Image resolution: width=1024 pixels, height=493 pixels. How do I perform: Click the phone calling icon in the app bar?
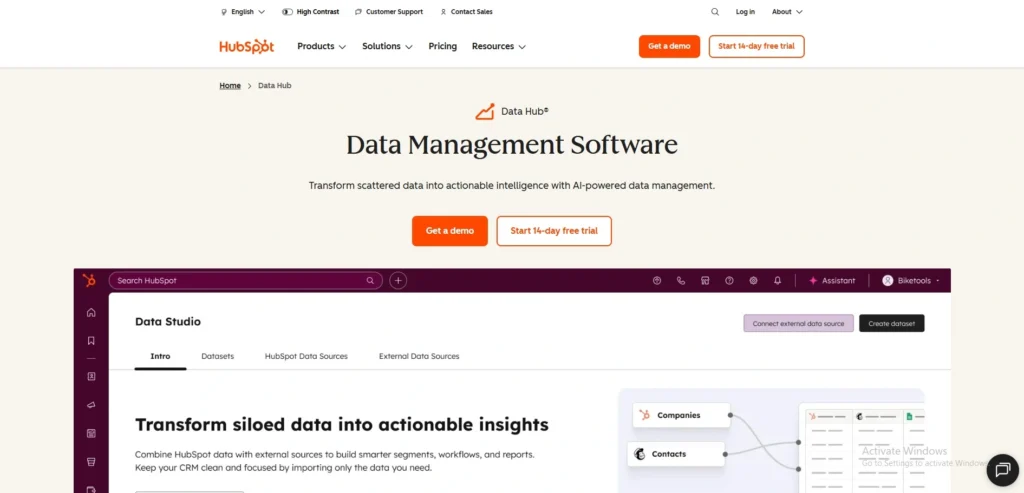coord(681,281)
